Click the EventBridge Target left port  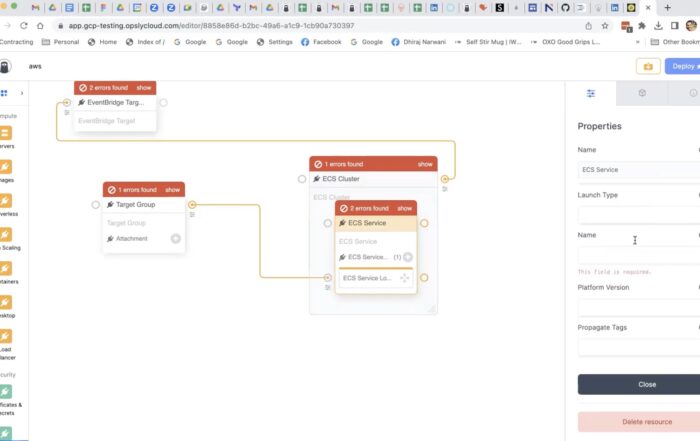coord(67,103)
